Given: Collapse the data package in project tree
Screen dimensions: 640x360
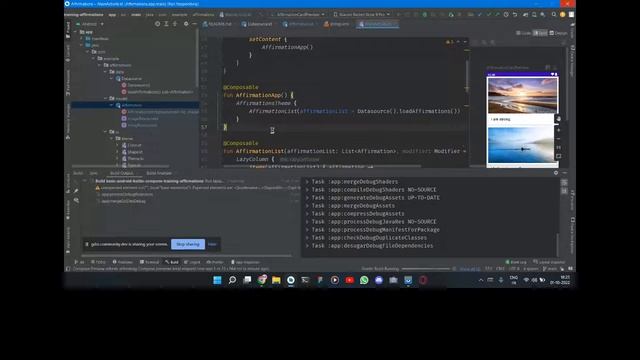Looking at the screenshot, I should (x=106, y=72).
